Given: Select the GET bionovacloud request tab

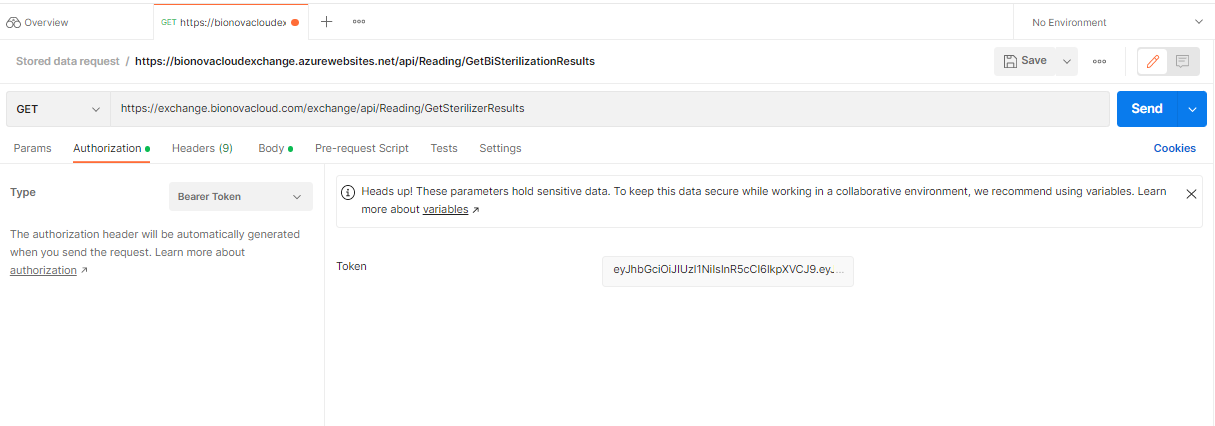Looking at the screenshot, I should pos(230,21).
